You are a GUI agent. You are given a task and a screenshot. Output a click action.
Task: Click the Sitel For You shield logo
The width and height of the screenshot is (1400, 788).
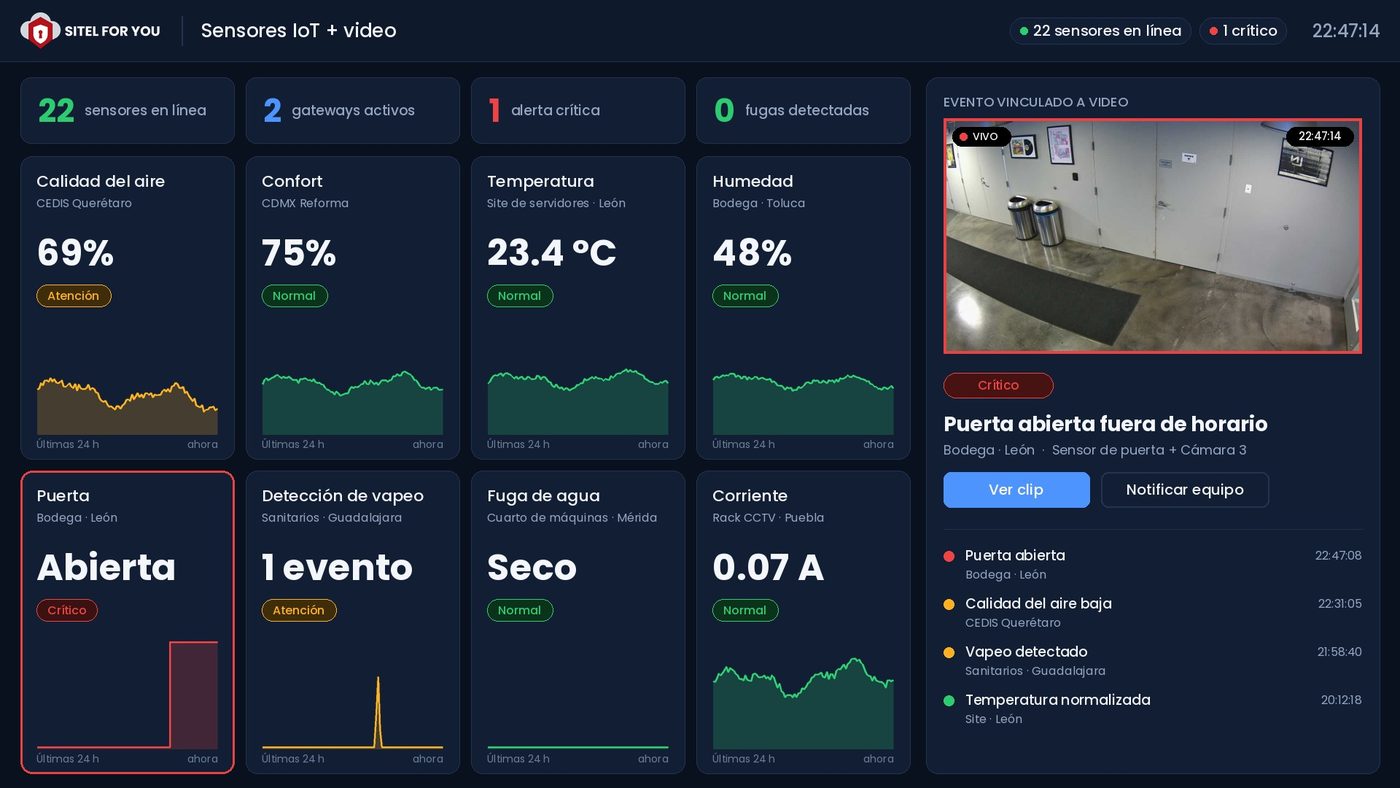tap(40, 31)
